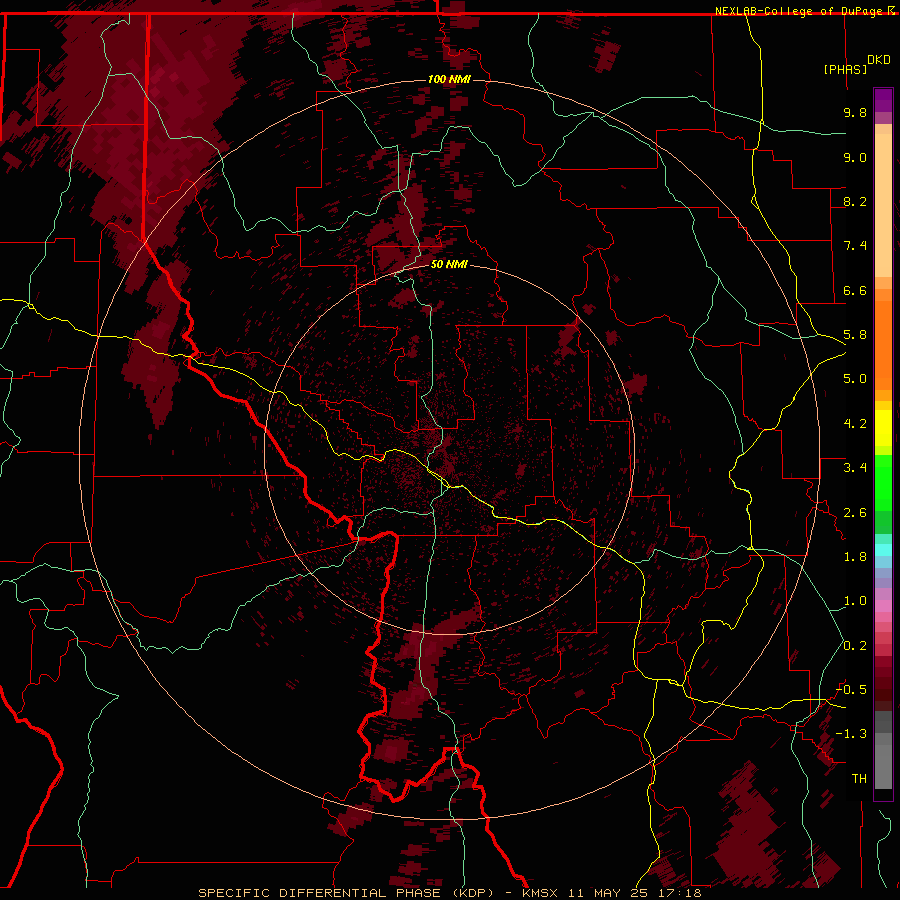Click the 0.2 value on the color scale
Viewport: 900px width, 900px height.
855,646
